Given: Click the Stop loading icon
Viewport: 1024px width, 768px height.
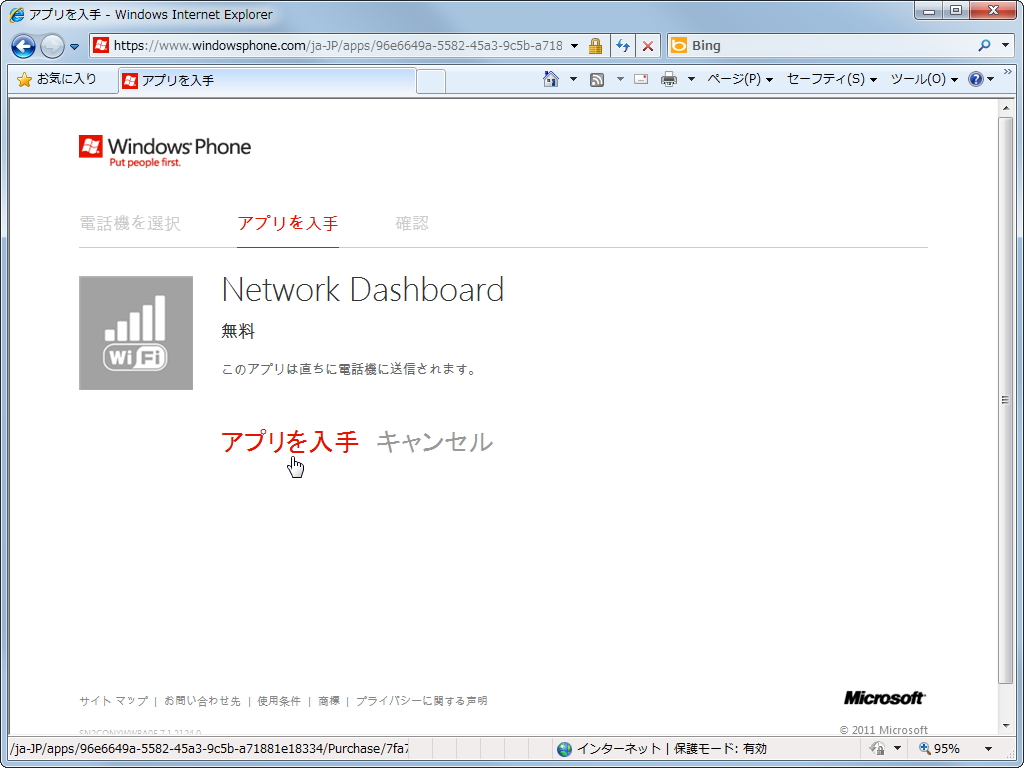Looking at the screenshot, I should 648,45.
